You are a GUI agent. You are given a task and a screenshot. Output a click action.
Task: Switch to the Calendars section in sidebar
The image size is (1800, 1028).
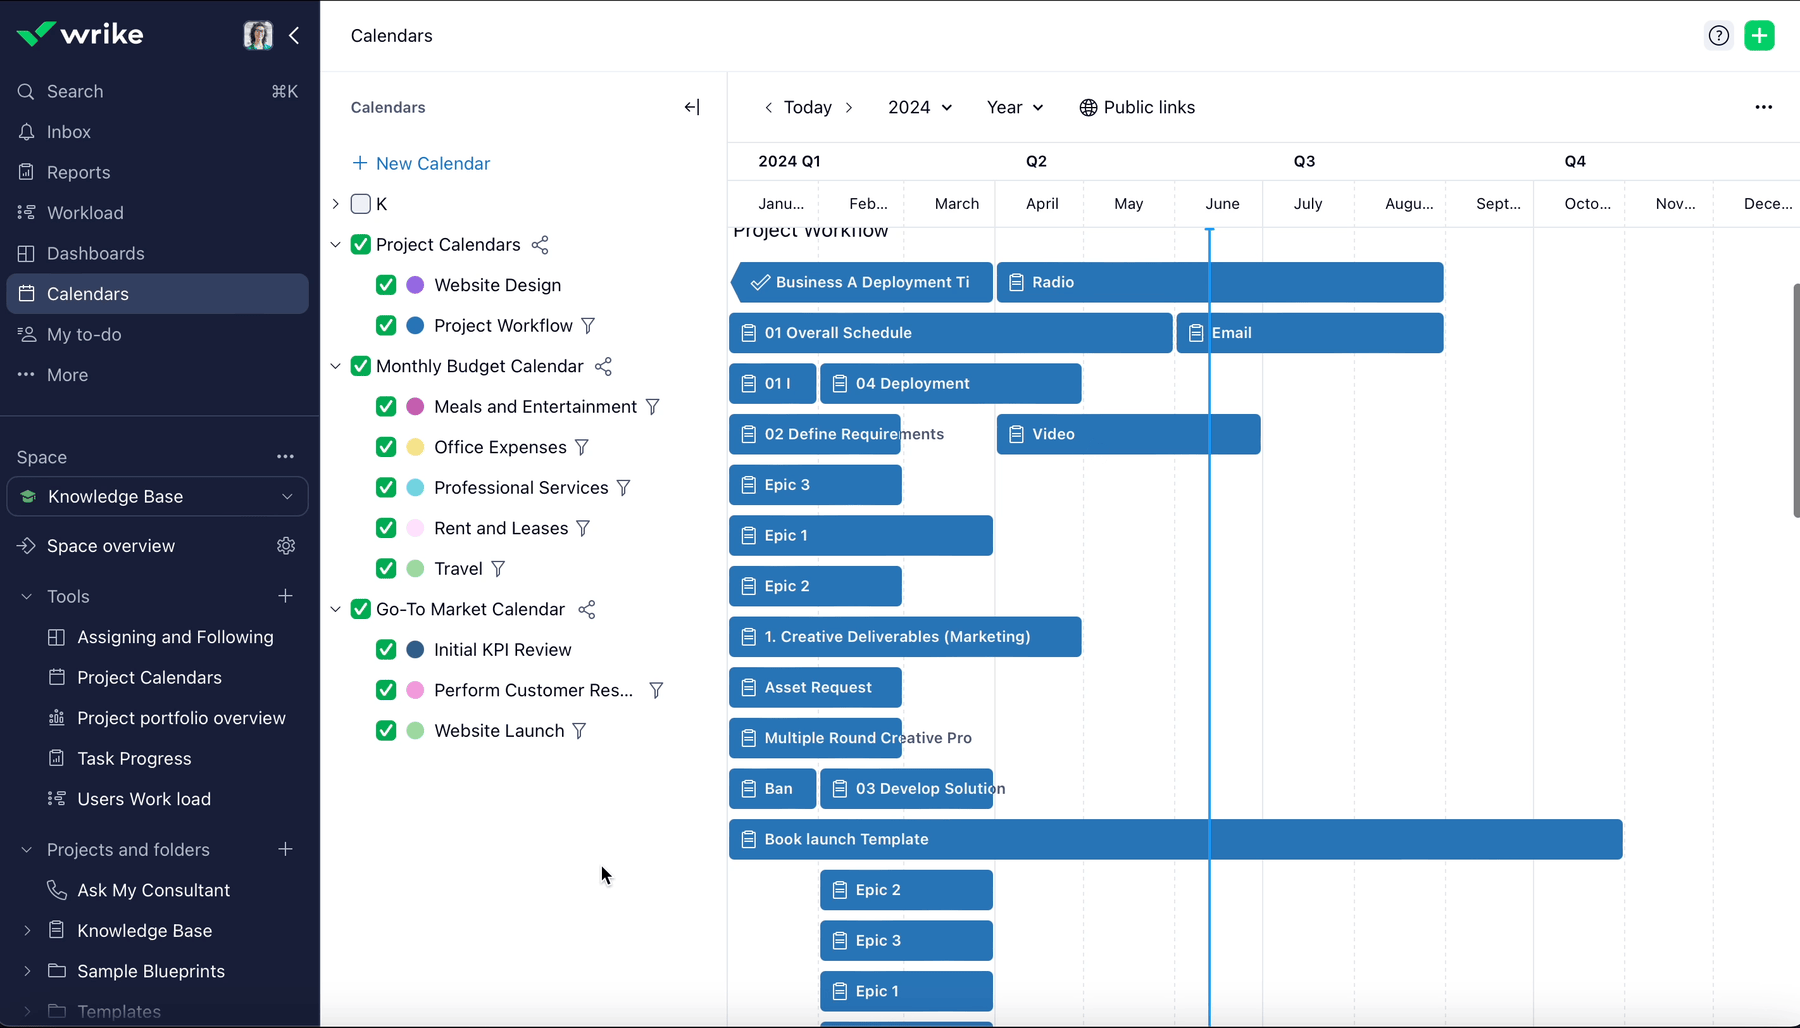(87, 293)
